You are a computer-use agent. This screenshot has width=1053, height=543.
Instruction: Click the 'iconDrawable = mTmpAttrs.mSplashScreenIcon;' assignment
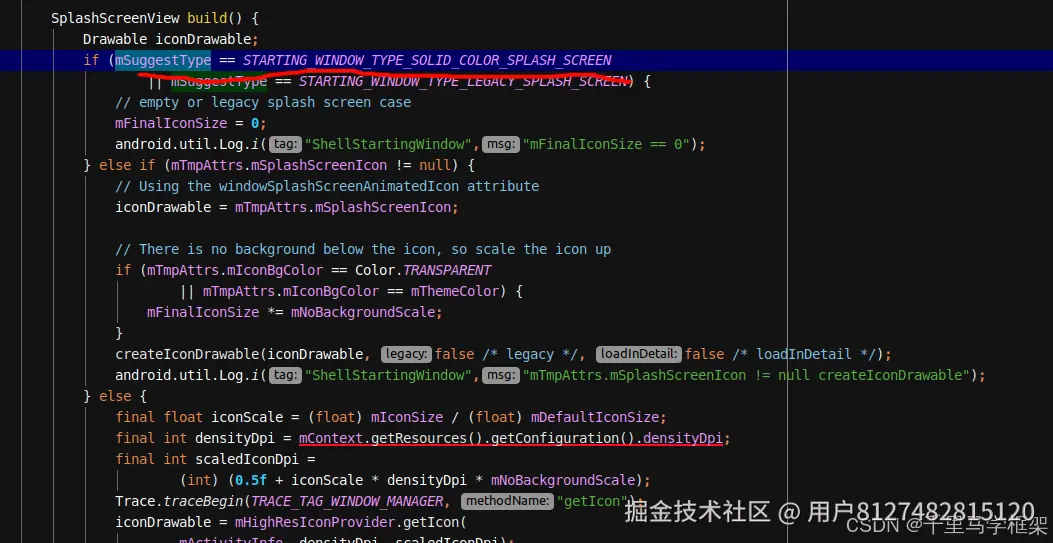(x=287, y=207)
